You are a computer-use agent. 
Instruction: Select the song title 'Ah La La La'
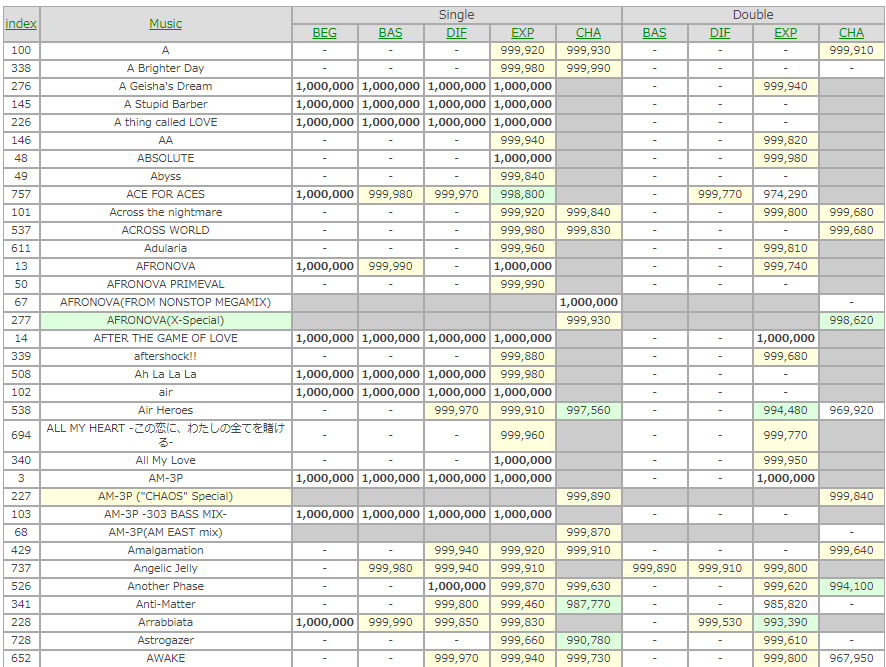point(166,374)
